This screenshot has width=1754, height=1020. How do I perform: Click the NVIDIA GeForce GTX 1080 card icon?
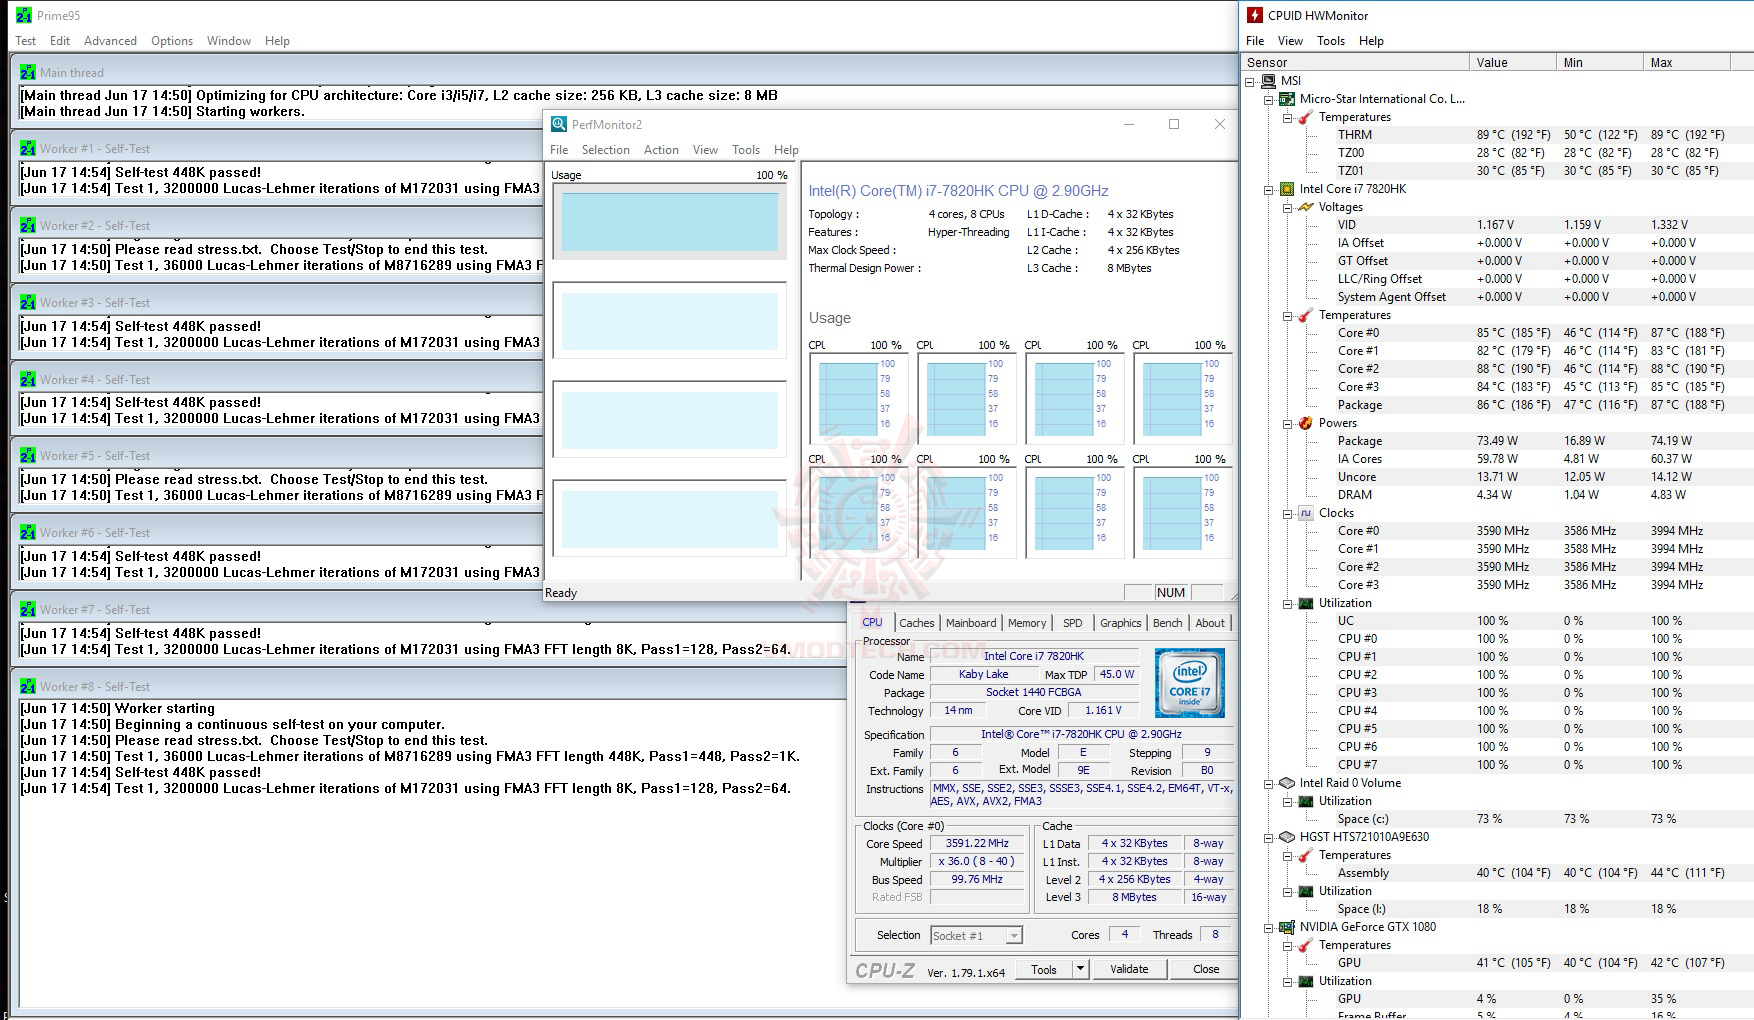click(x=1287, y=927)
